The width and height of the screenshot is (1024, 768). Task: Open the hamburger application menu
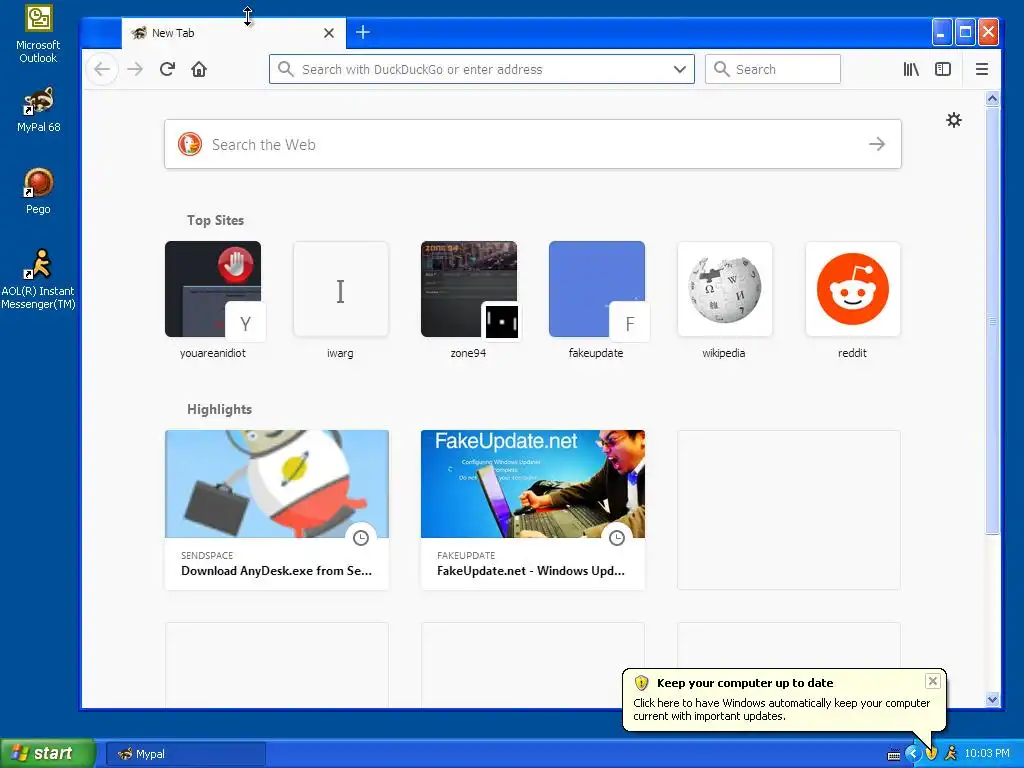[982, 69]
